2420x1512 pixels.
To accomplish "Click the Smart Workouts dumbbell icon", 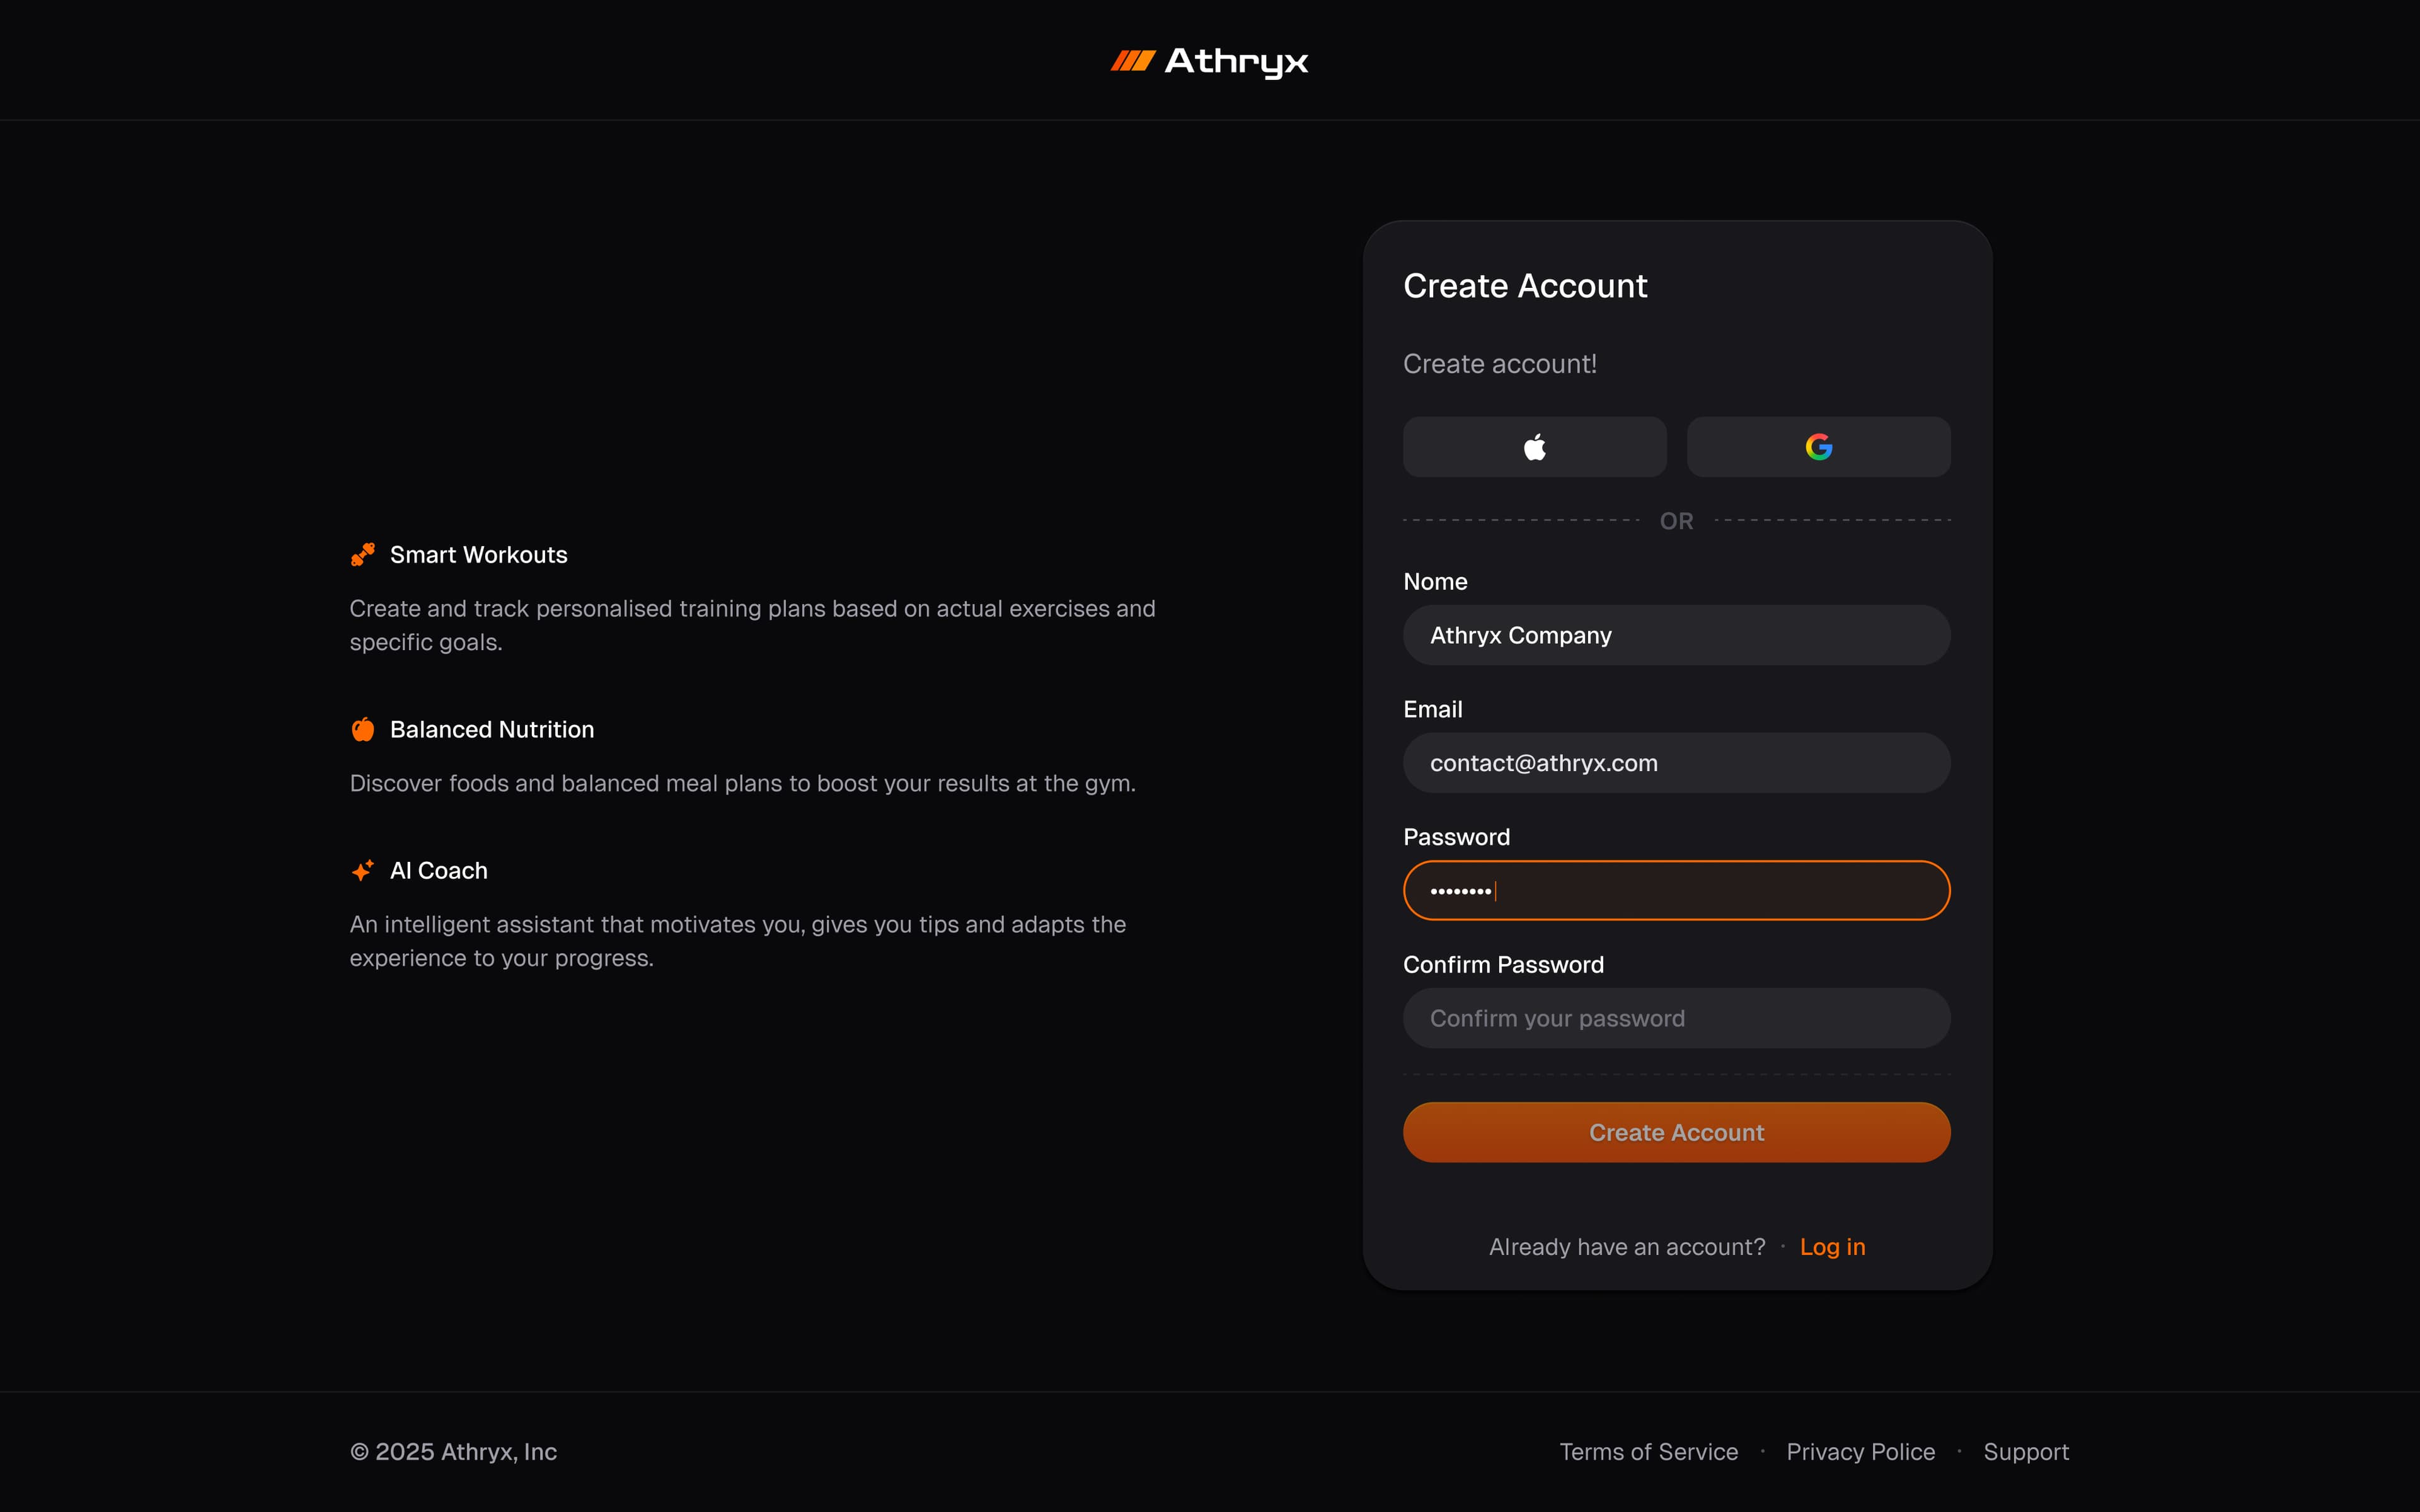I will (x=363, y=555).
